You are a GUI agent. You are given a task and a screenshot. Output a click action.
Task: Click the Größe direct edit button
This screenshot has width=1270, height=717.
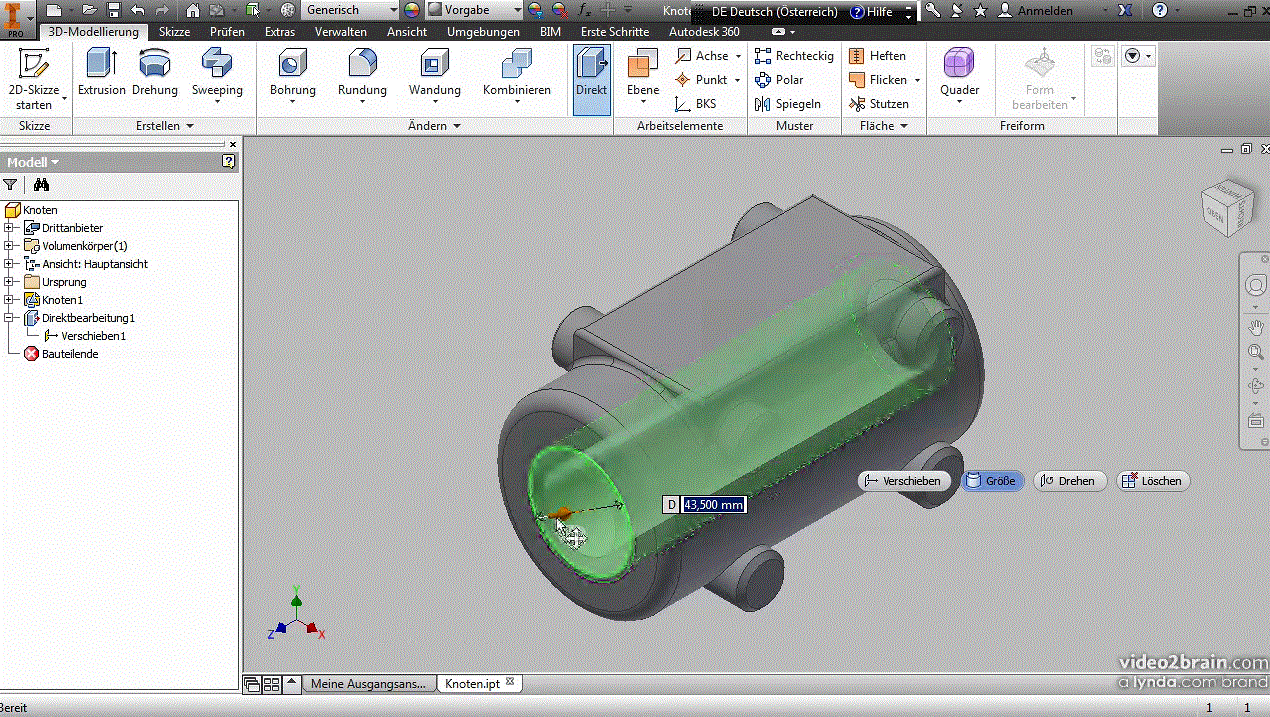pyautogui.click(x=993, y=481)
